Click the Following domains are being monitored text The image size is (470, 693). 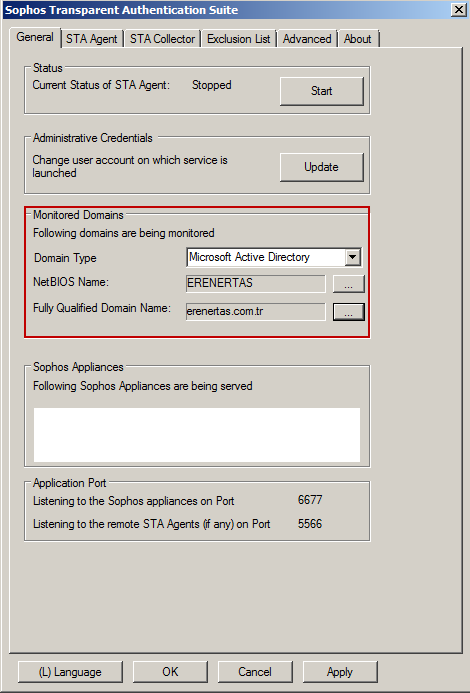pyautogui.click(x=124, y=233)
